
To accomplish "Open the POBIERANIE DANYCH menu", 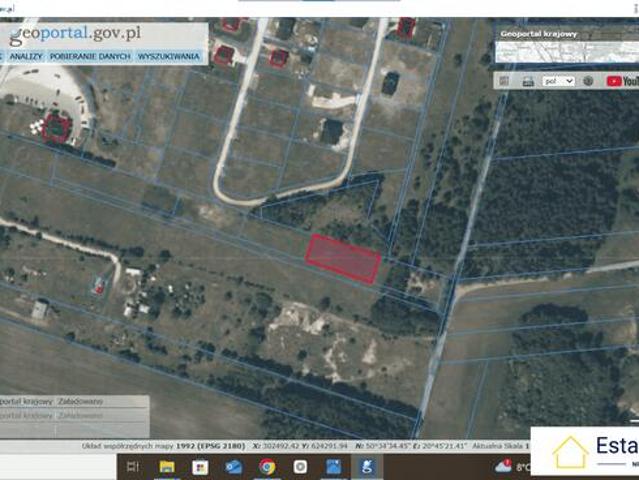I will [90, 56].
